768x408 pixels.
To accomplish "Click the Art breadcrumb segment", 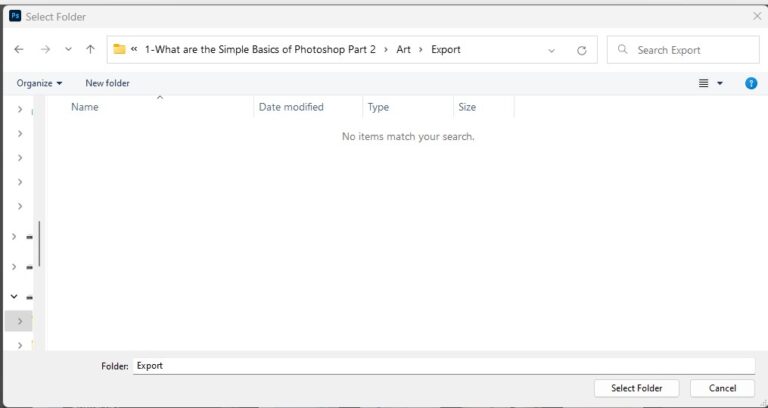I will click(404, 49).
